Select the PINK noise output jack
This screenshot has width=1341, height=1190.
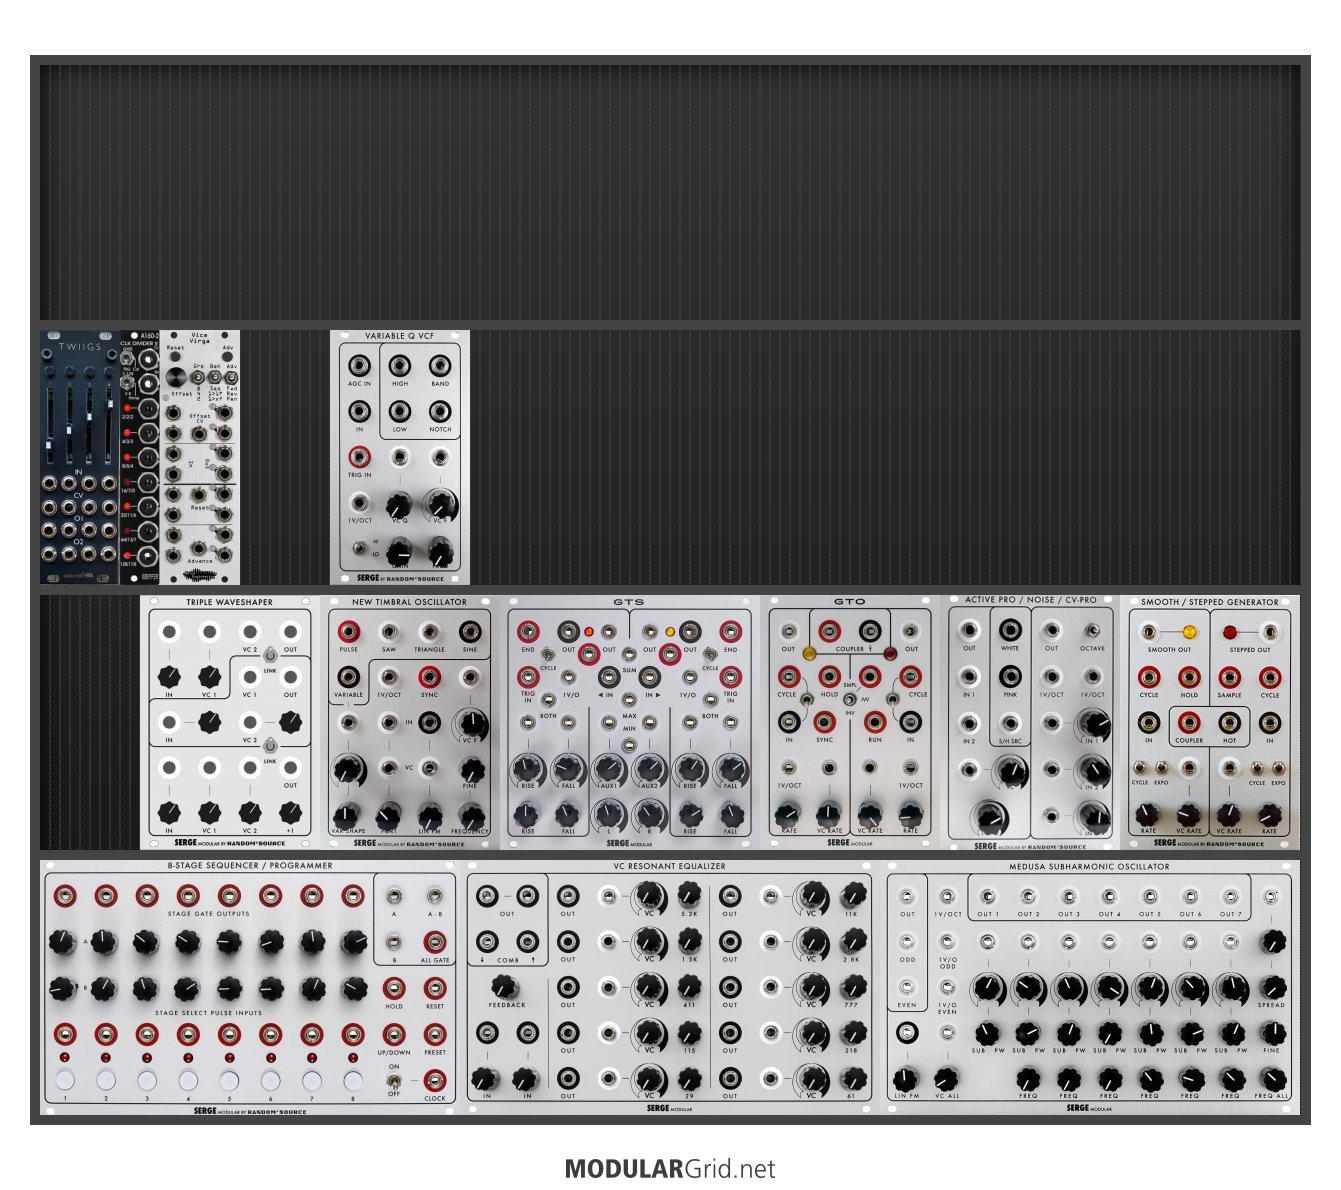point(1010,677)
